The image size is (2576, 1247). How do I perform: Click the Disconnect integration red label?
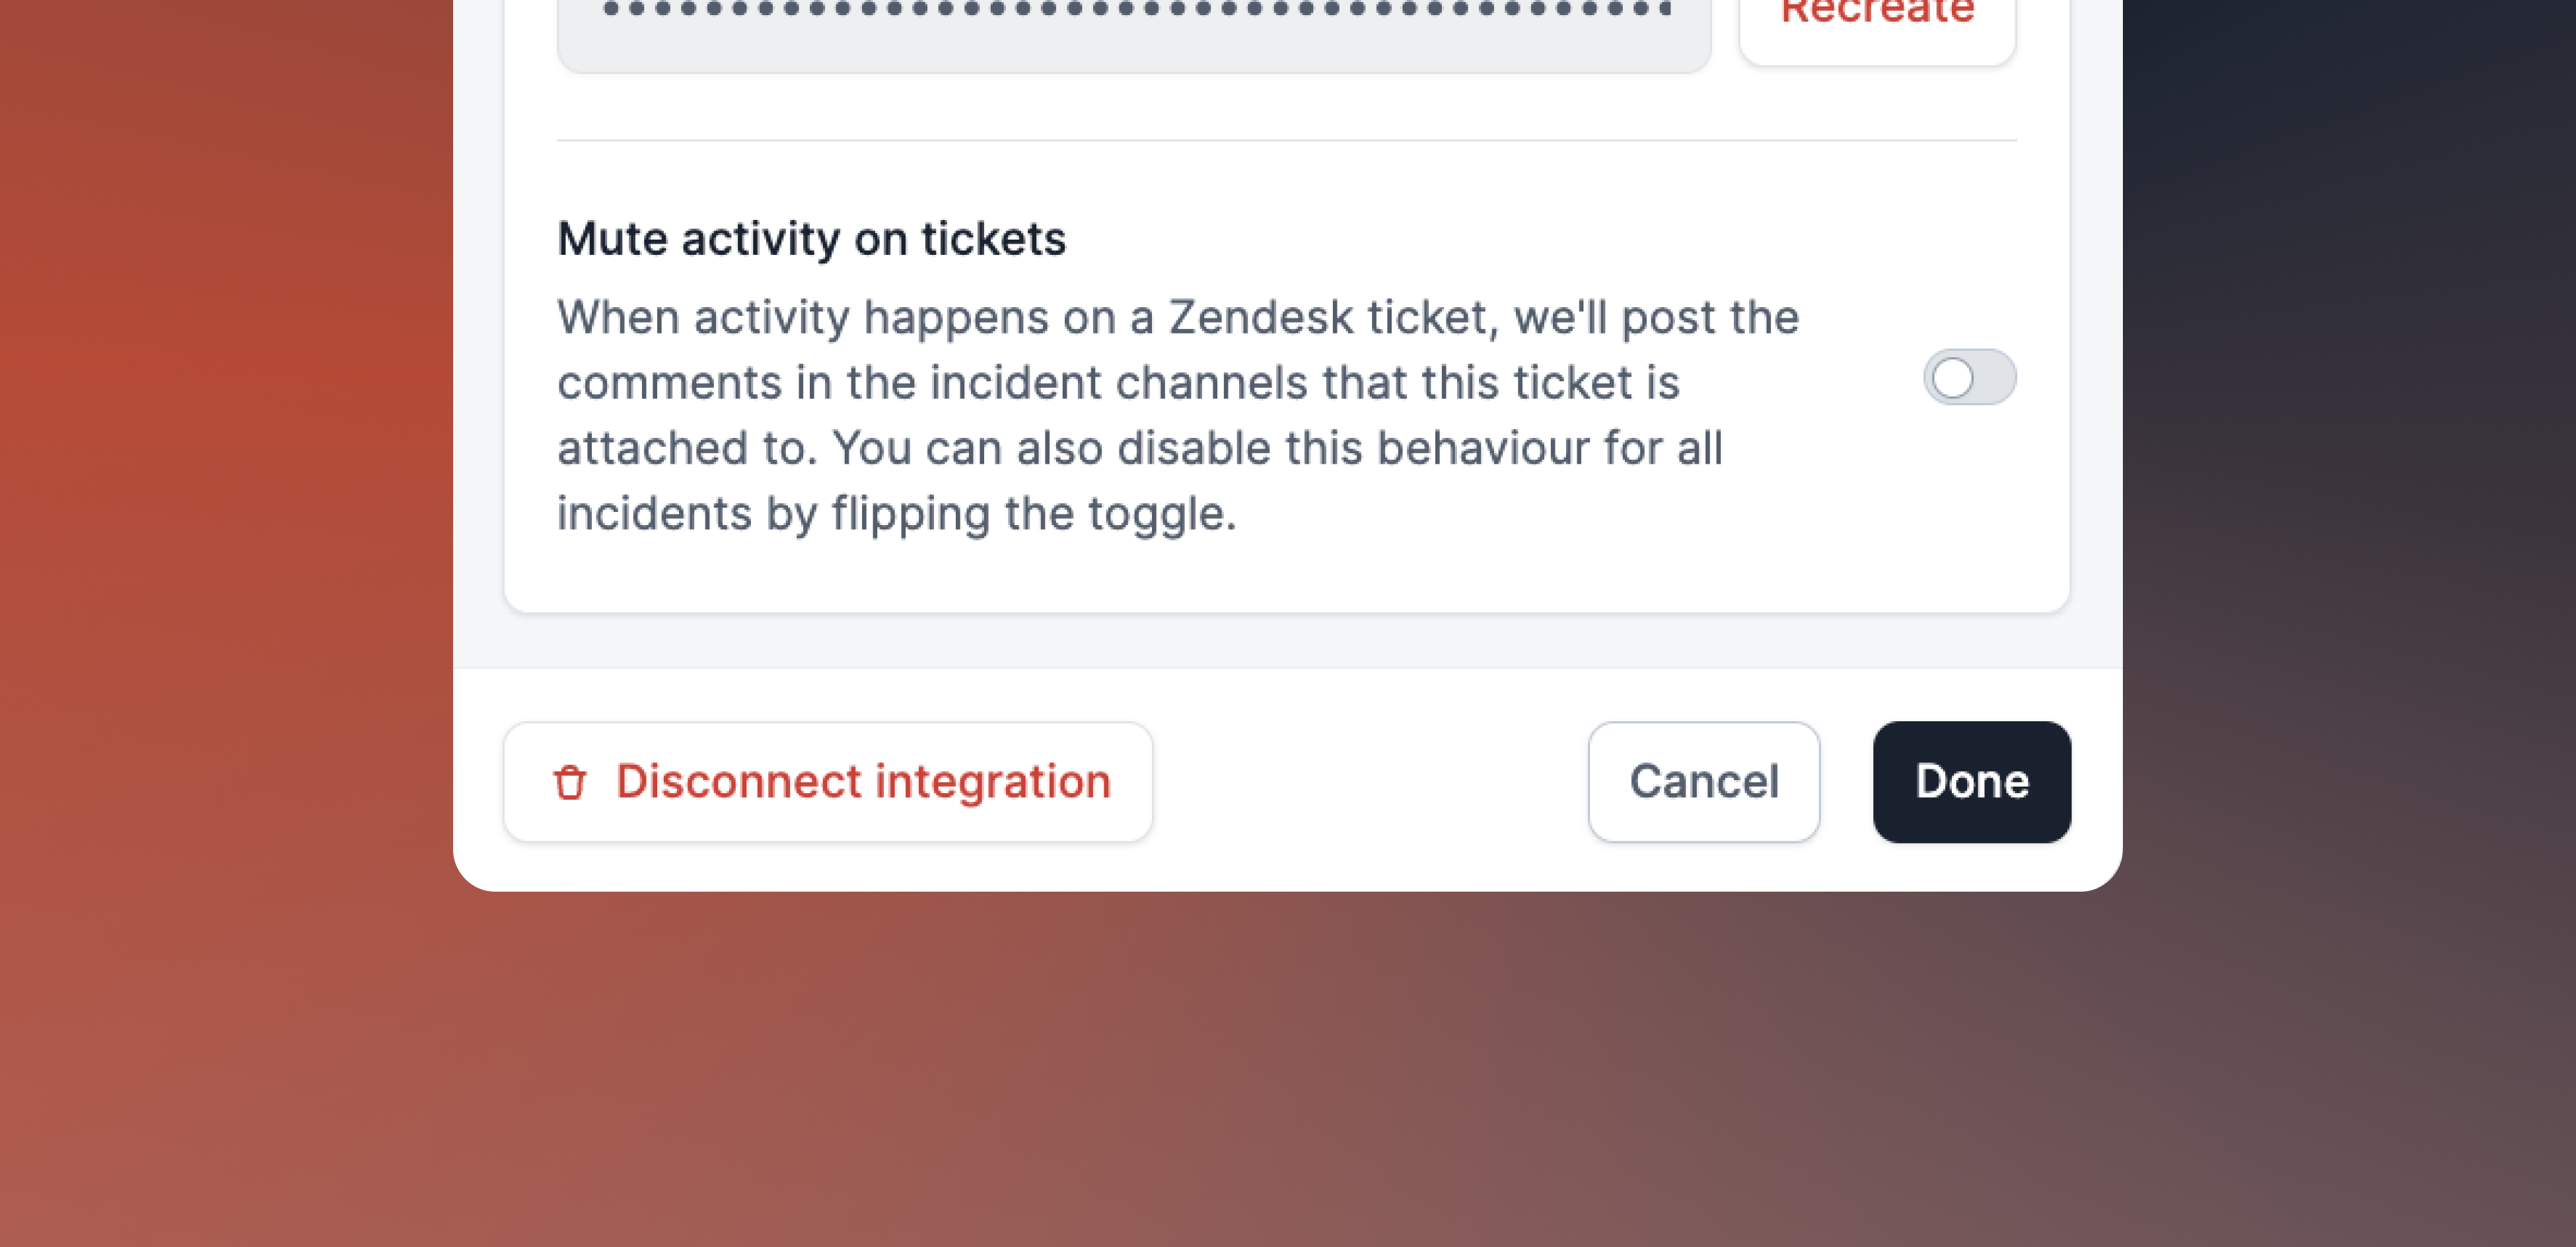(x=863, y=782)
